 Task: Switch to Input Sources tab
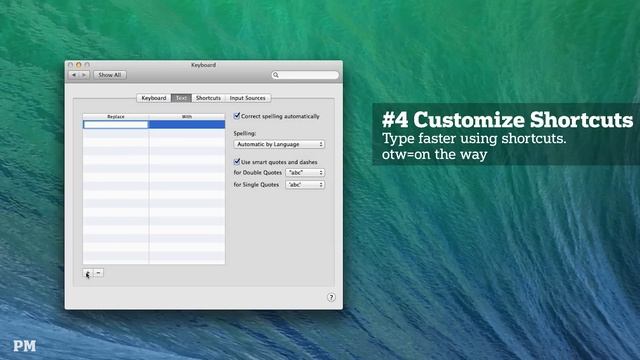[x=248, y=98]
